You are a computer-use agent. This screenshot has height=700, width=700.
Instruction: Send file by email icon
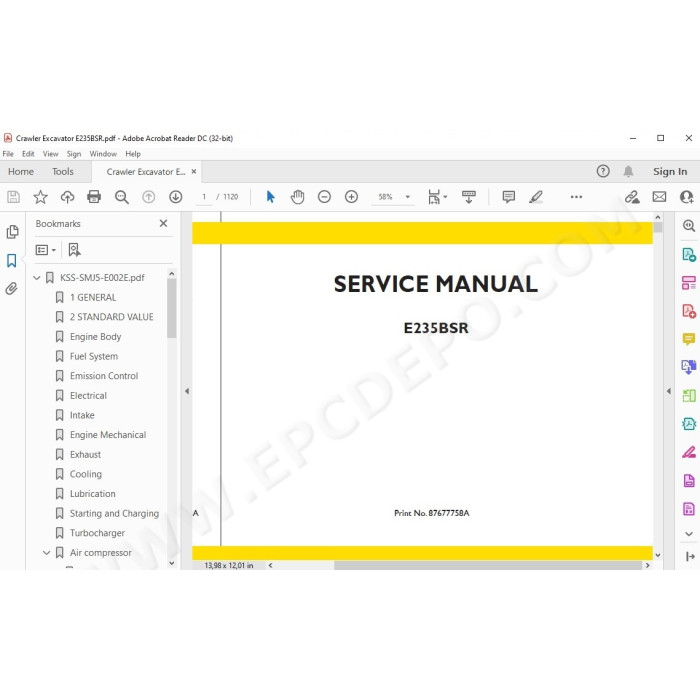pyautogui.click(x=659, y=197)
